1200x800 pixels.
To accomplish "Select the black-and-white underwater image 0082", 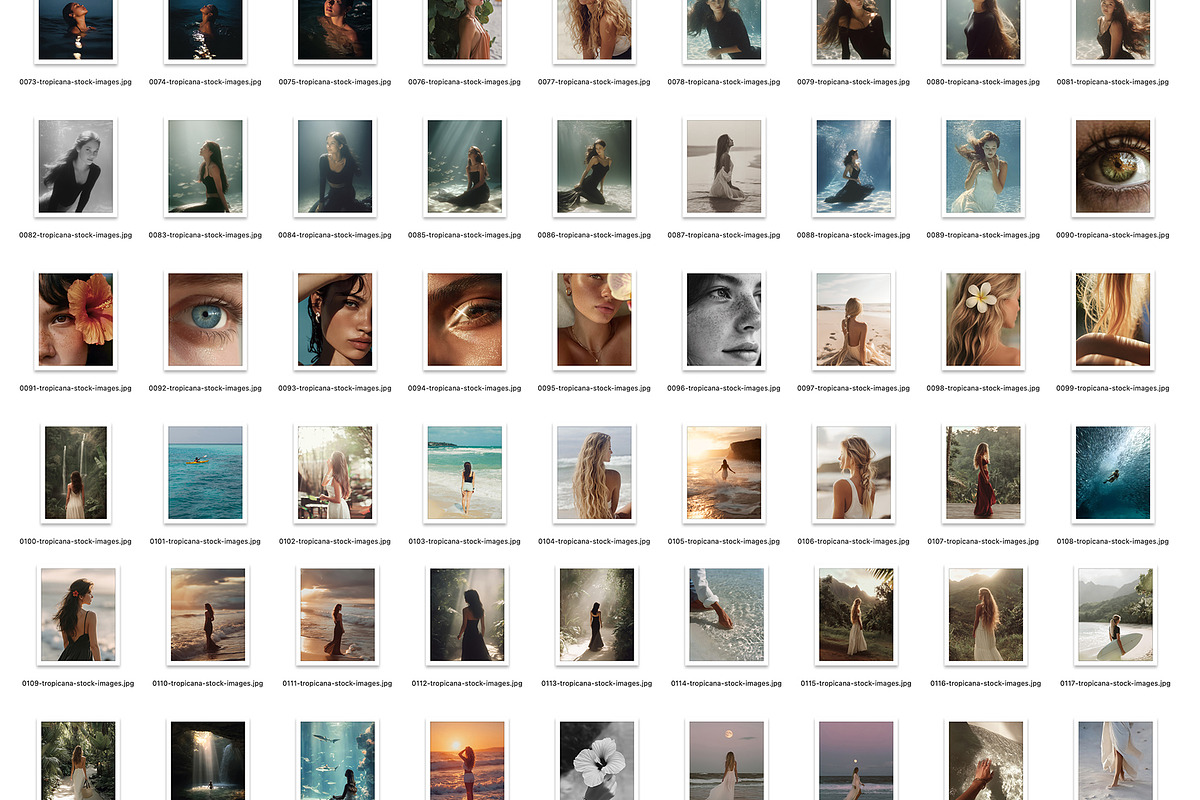I will 76,166.
